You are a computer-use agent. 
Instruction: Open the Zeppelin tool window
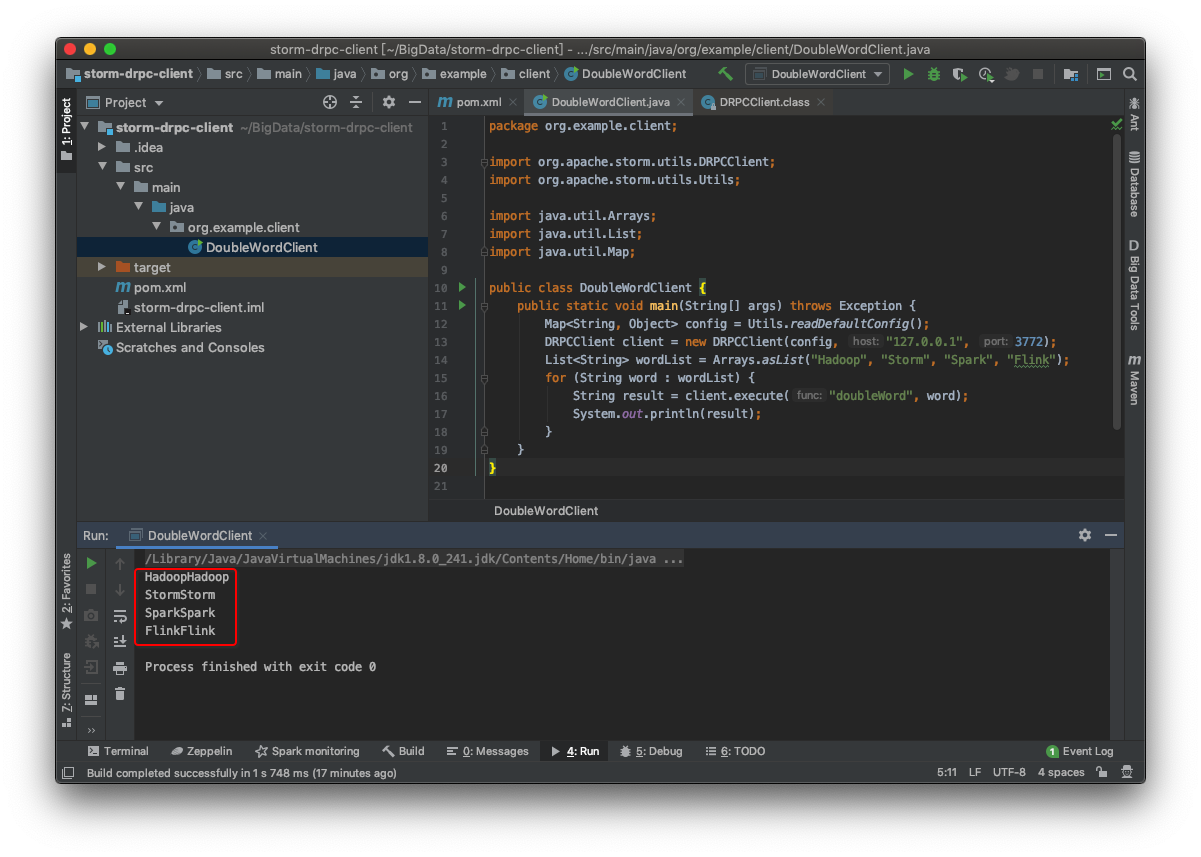tap(201, 751)
